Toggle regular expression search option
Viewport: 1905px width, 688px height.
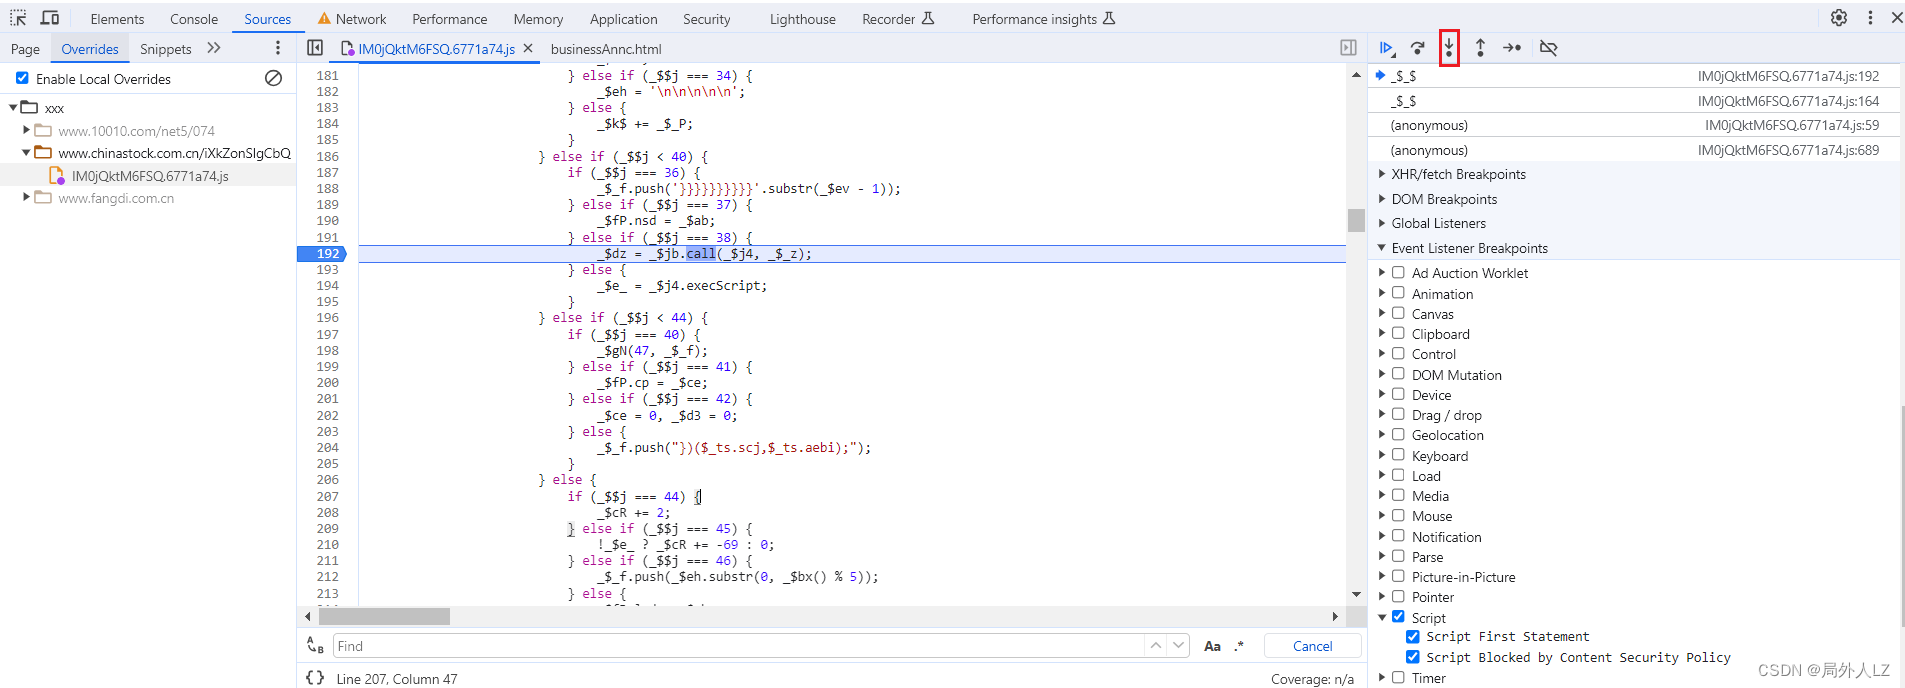click(1239, 646)
